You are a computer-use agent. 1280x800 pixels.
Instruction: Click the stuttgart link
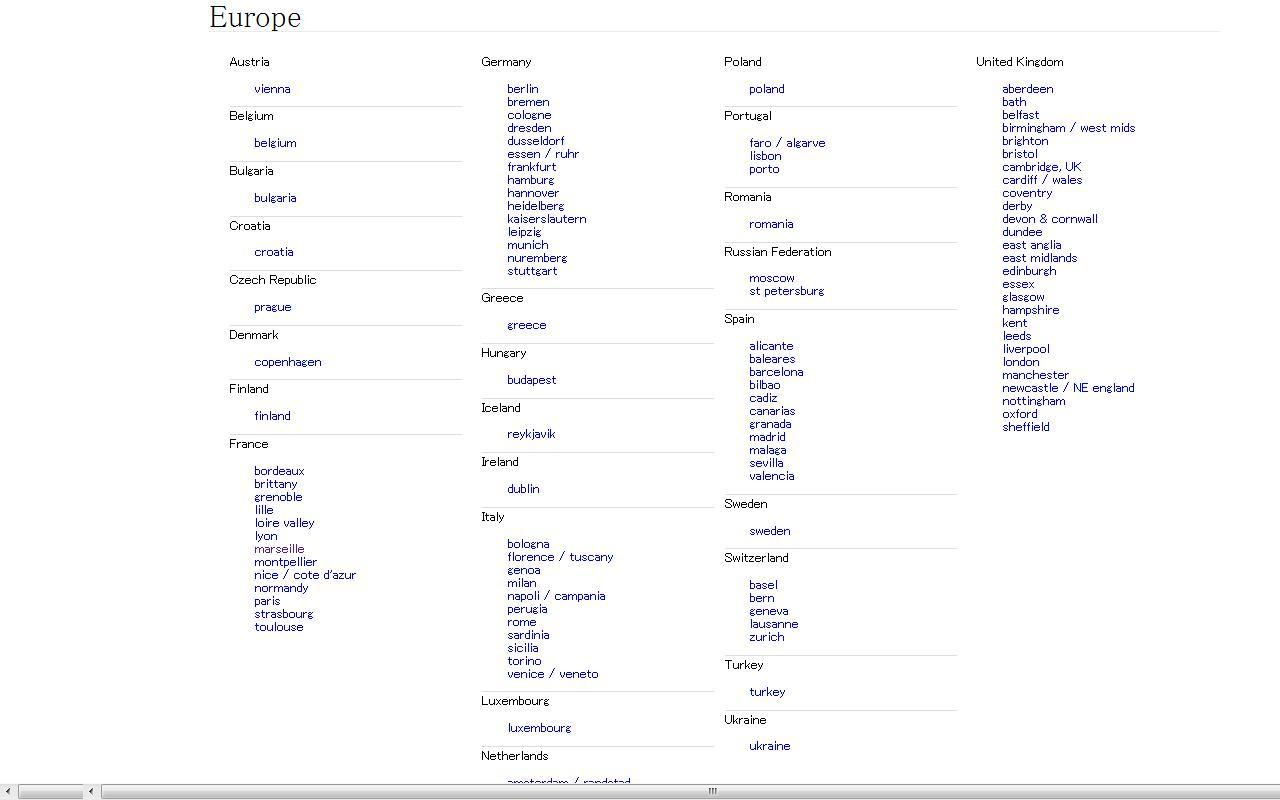coord(532,271)
